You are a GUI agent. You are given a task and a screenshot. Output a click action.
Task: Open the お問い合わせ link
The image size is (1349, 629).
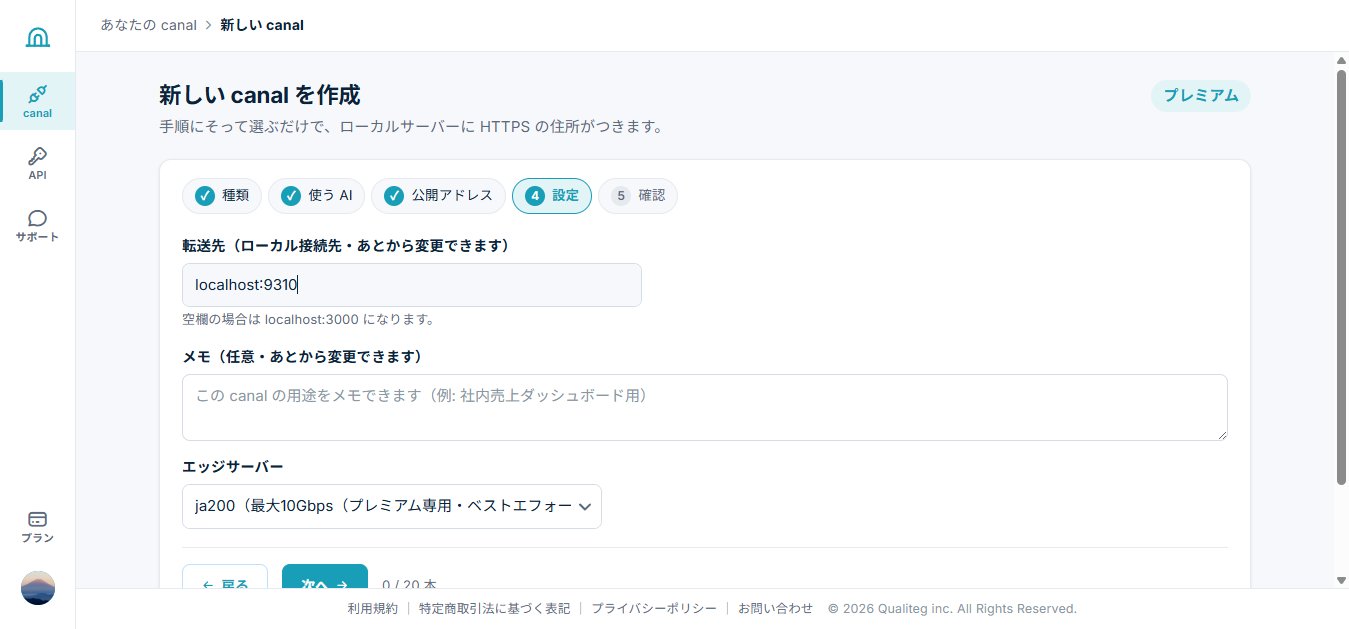tap(776, 608)
